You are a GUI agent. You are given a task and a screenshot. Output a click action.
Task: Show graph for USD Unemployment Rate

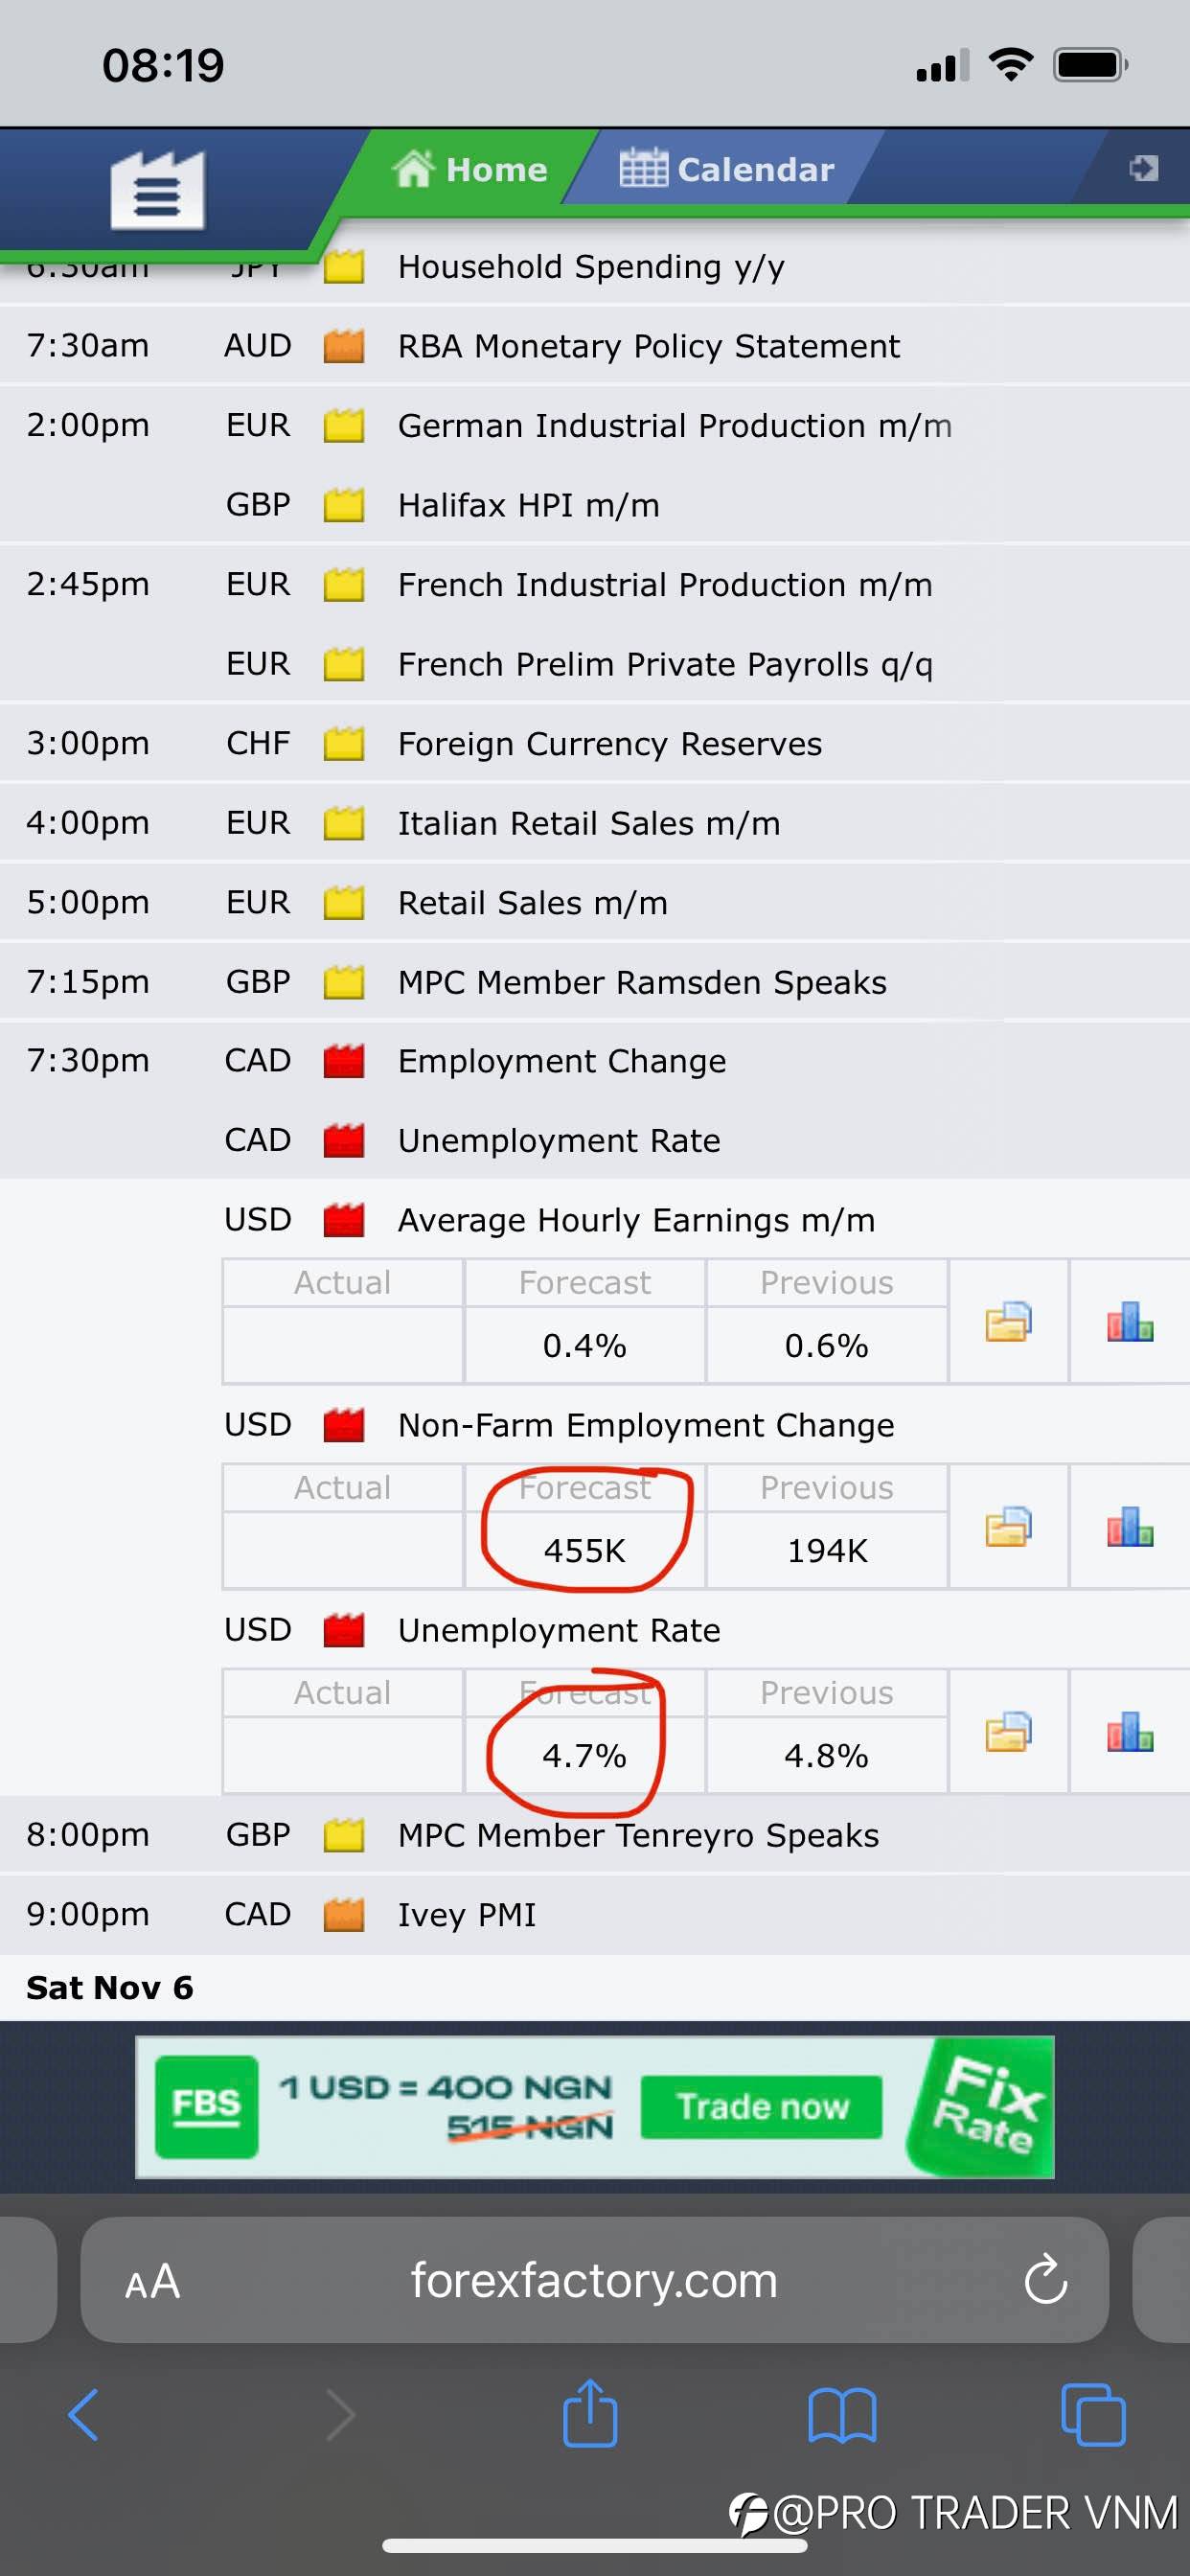coord(1130,1732)
